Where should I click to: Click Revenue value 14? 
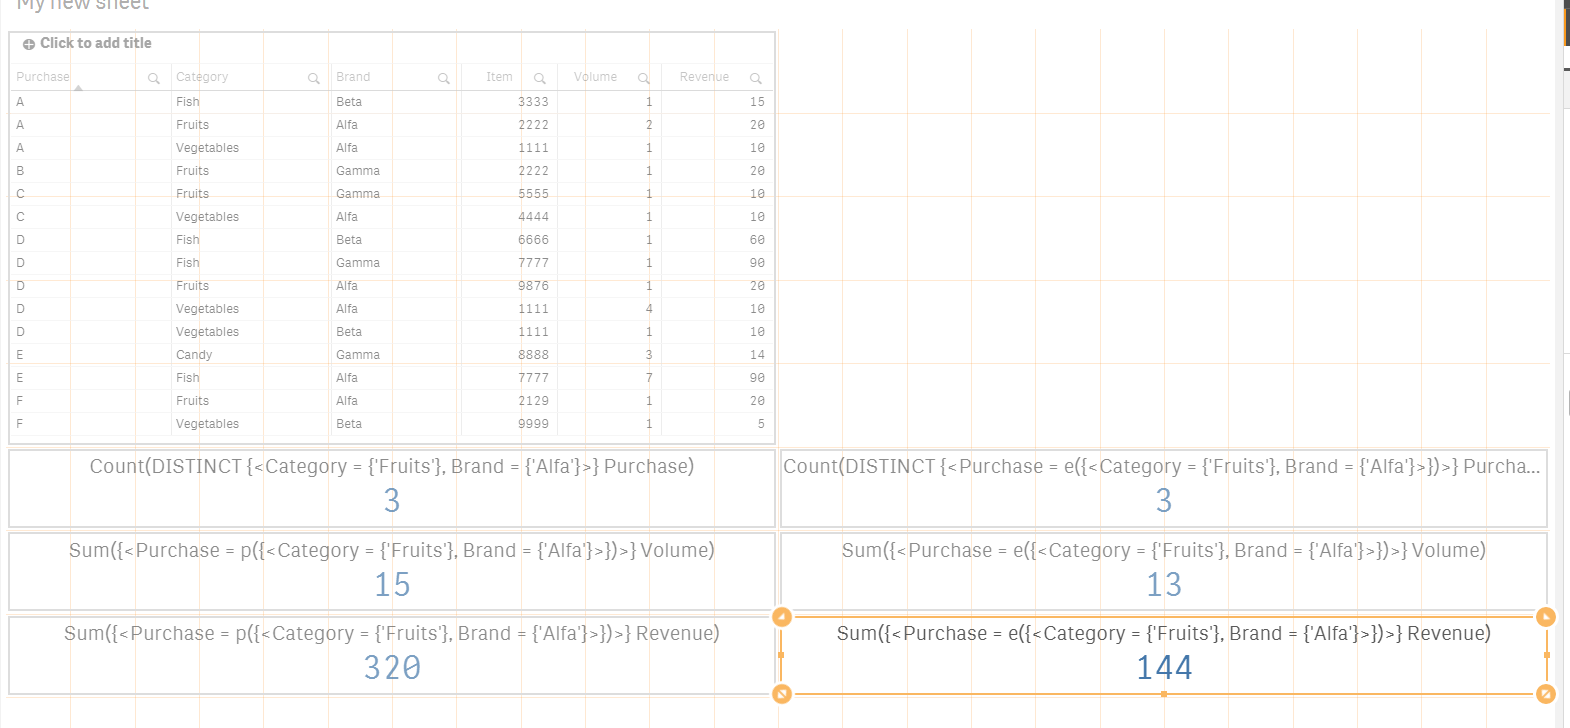pyautogui.click(x=757, y=355)
